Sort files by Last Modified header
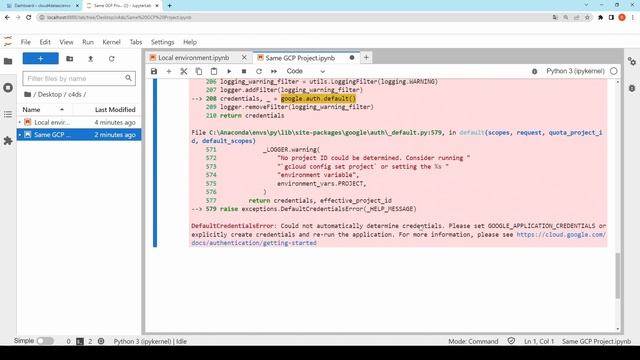 click(115, 110)
